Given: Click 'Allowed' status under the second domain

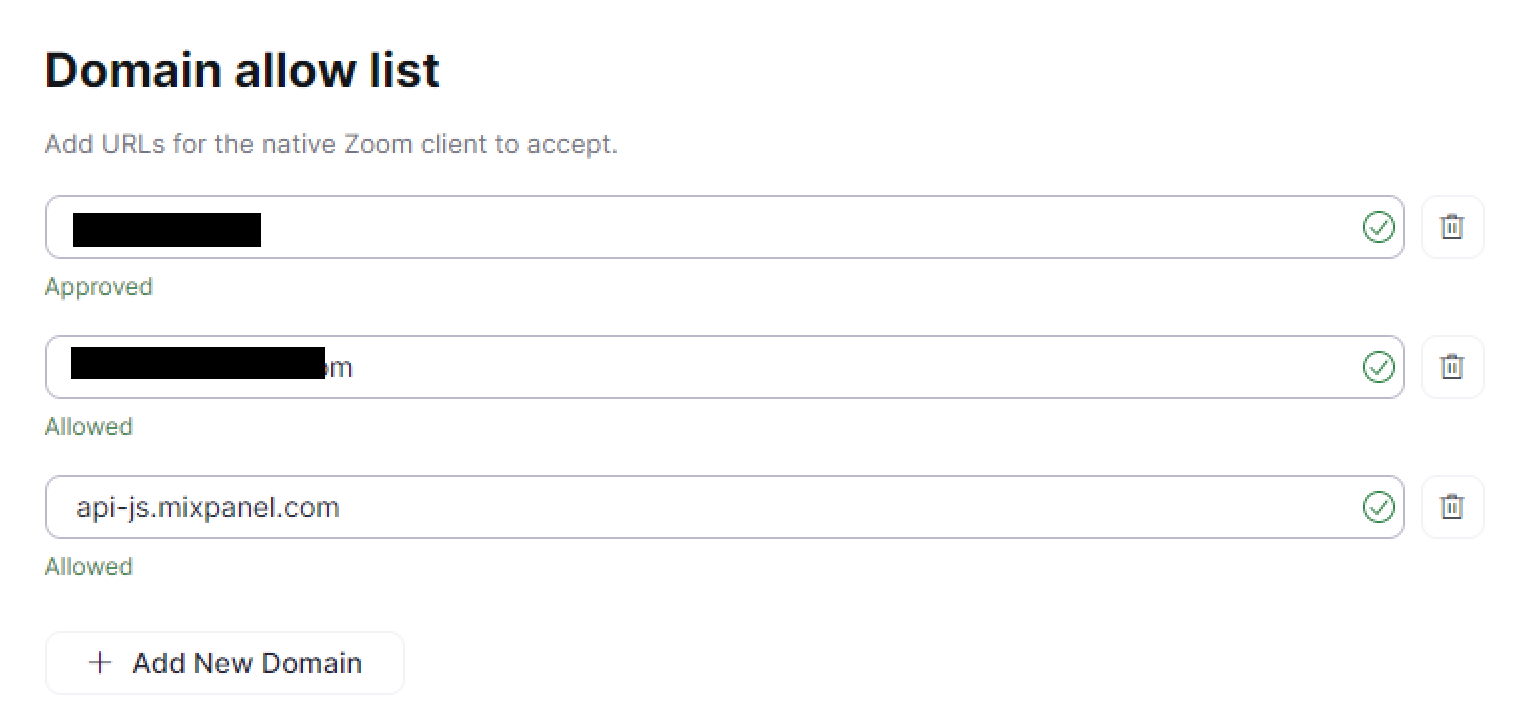Looking at the screenshot, I should click(x=88, y=427).
